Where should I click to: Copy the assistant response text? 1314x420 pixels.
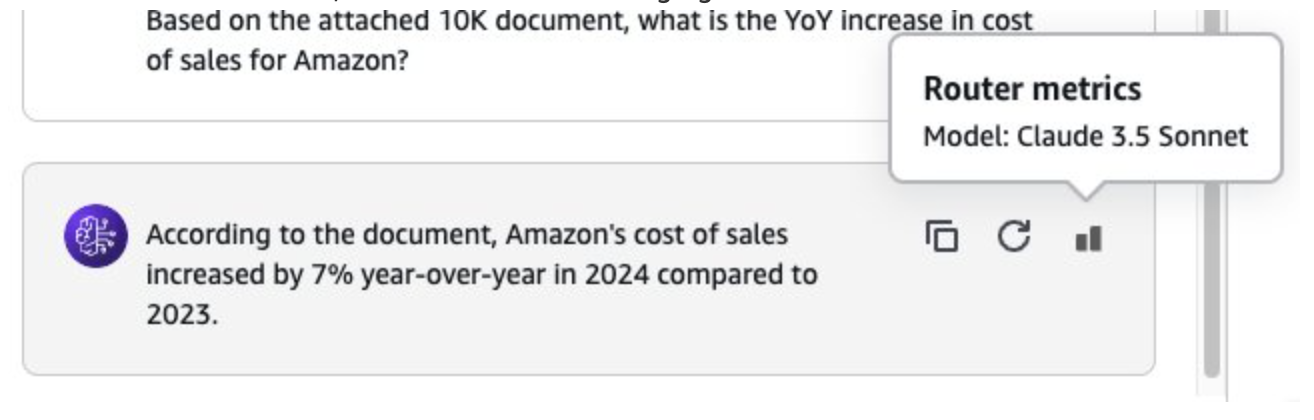(x=941, y=238)
